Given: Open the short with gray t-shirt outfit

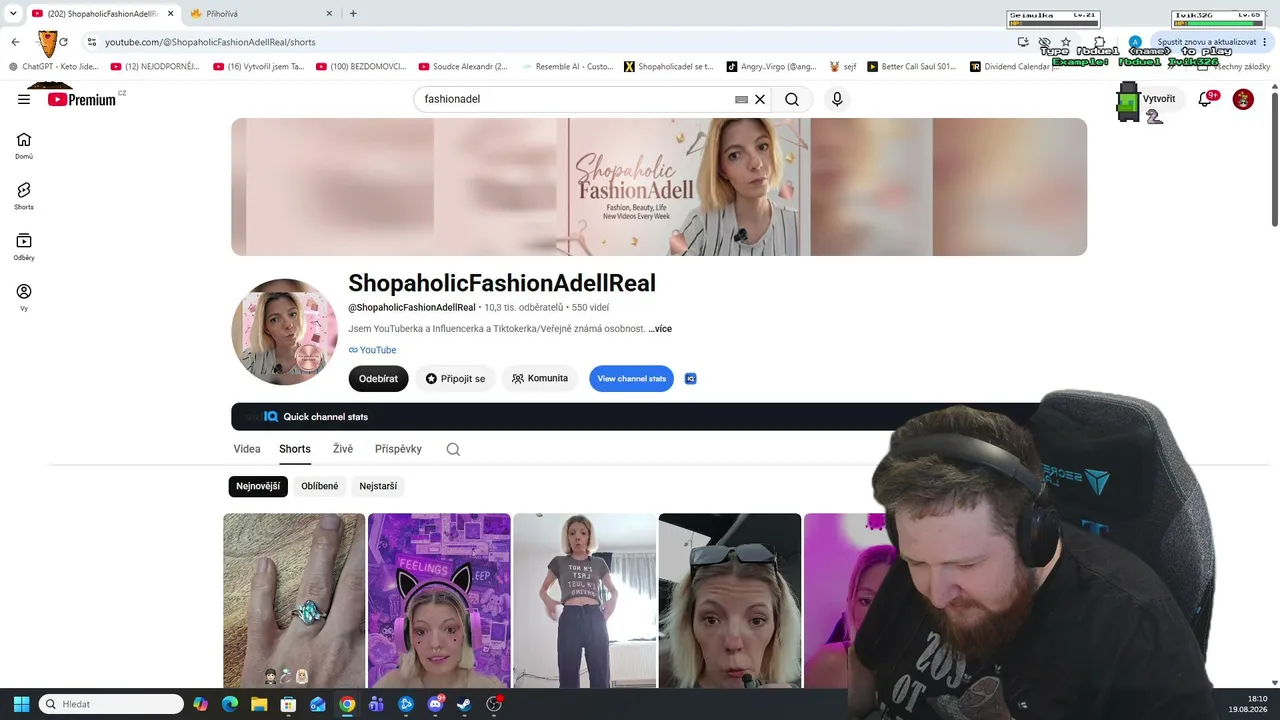Looking at the screenshot, I should 585,600.
